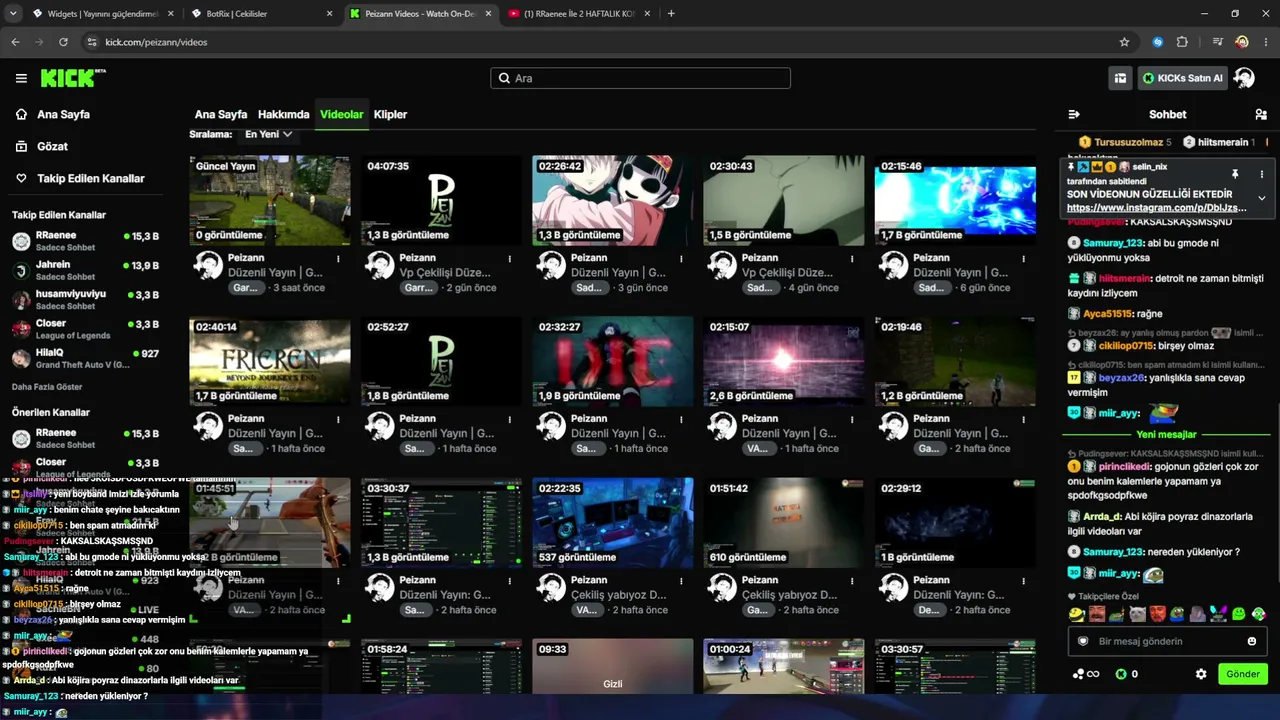Click username Samuray_123 asking 'nereden yükleniyor ?'
This screenshot has width=1280, height=720.
point(1111,552)
